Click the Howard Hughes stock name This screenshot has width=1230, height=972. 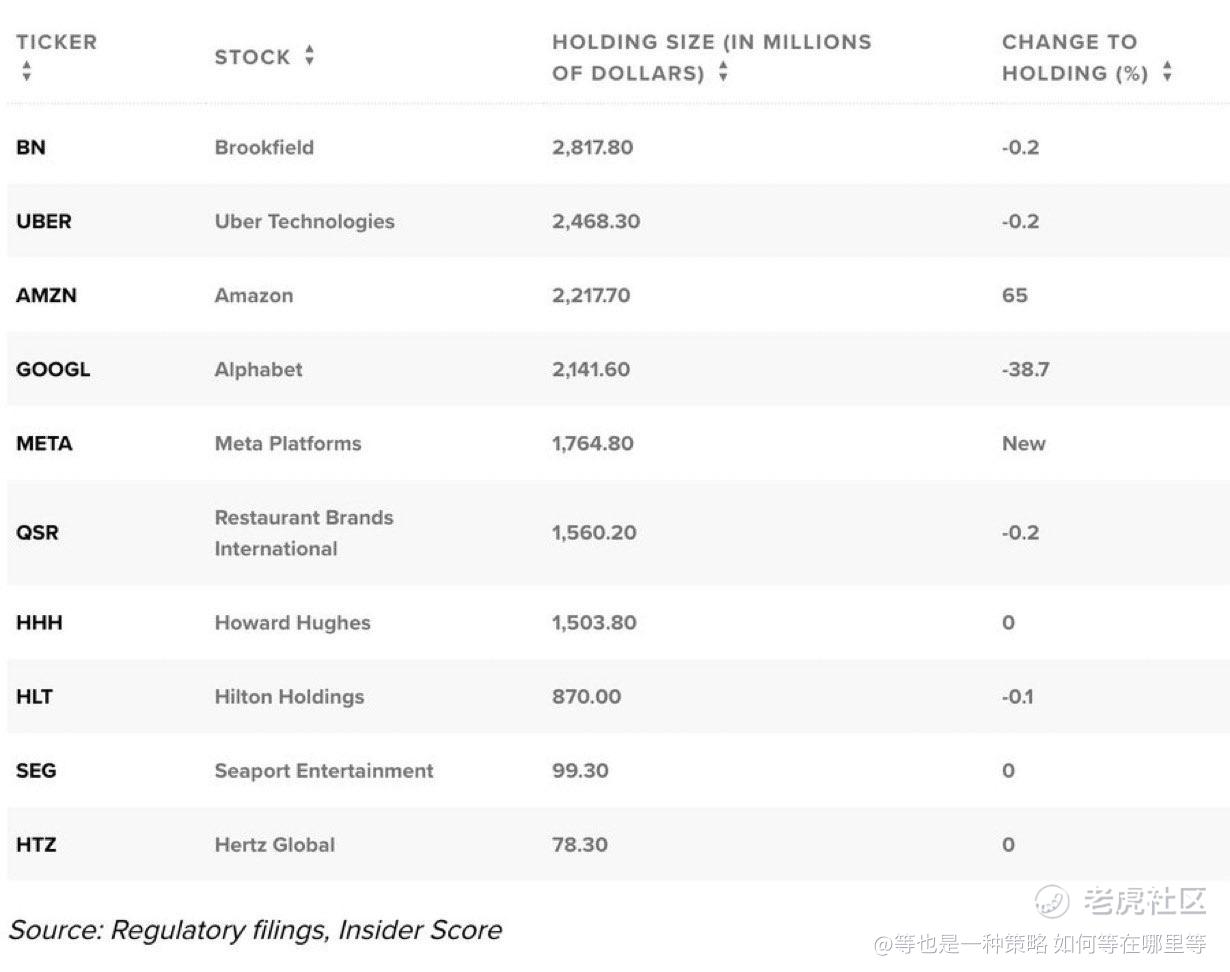pyautogui.click(x=292, y=622)
